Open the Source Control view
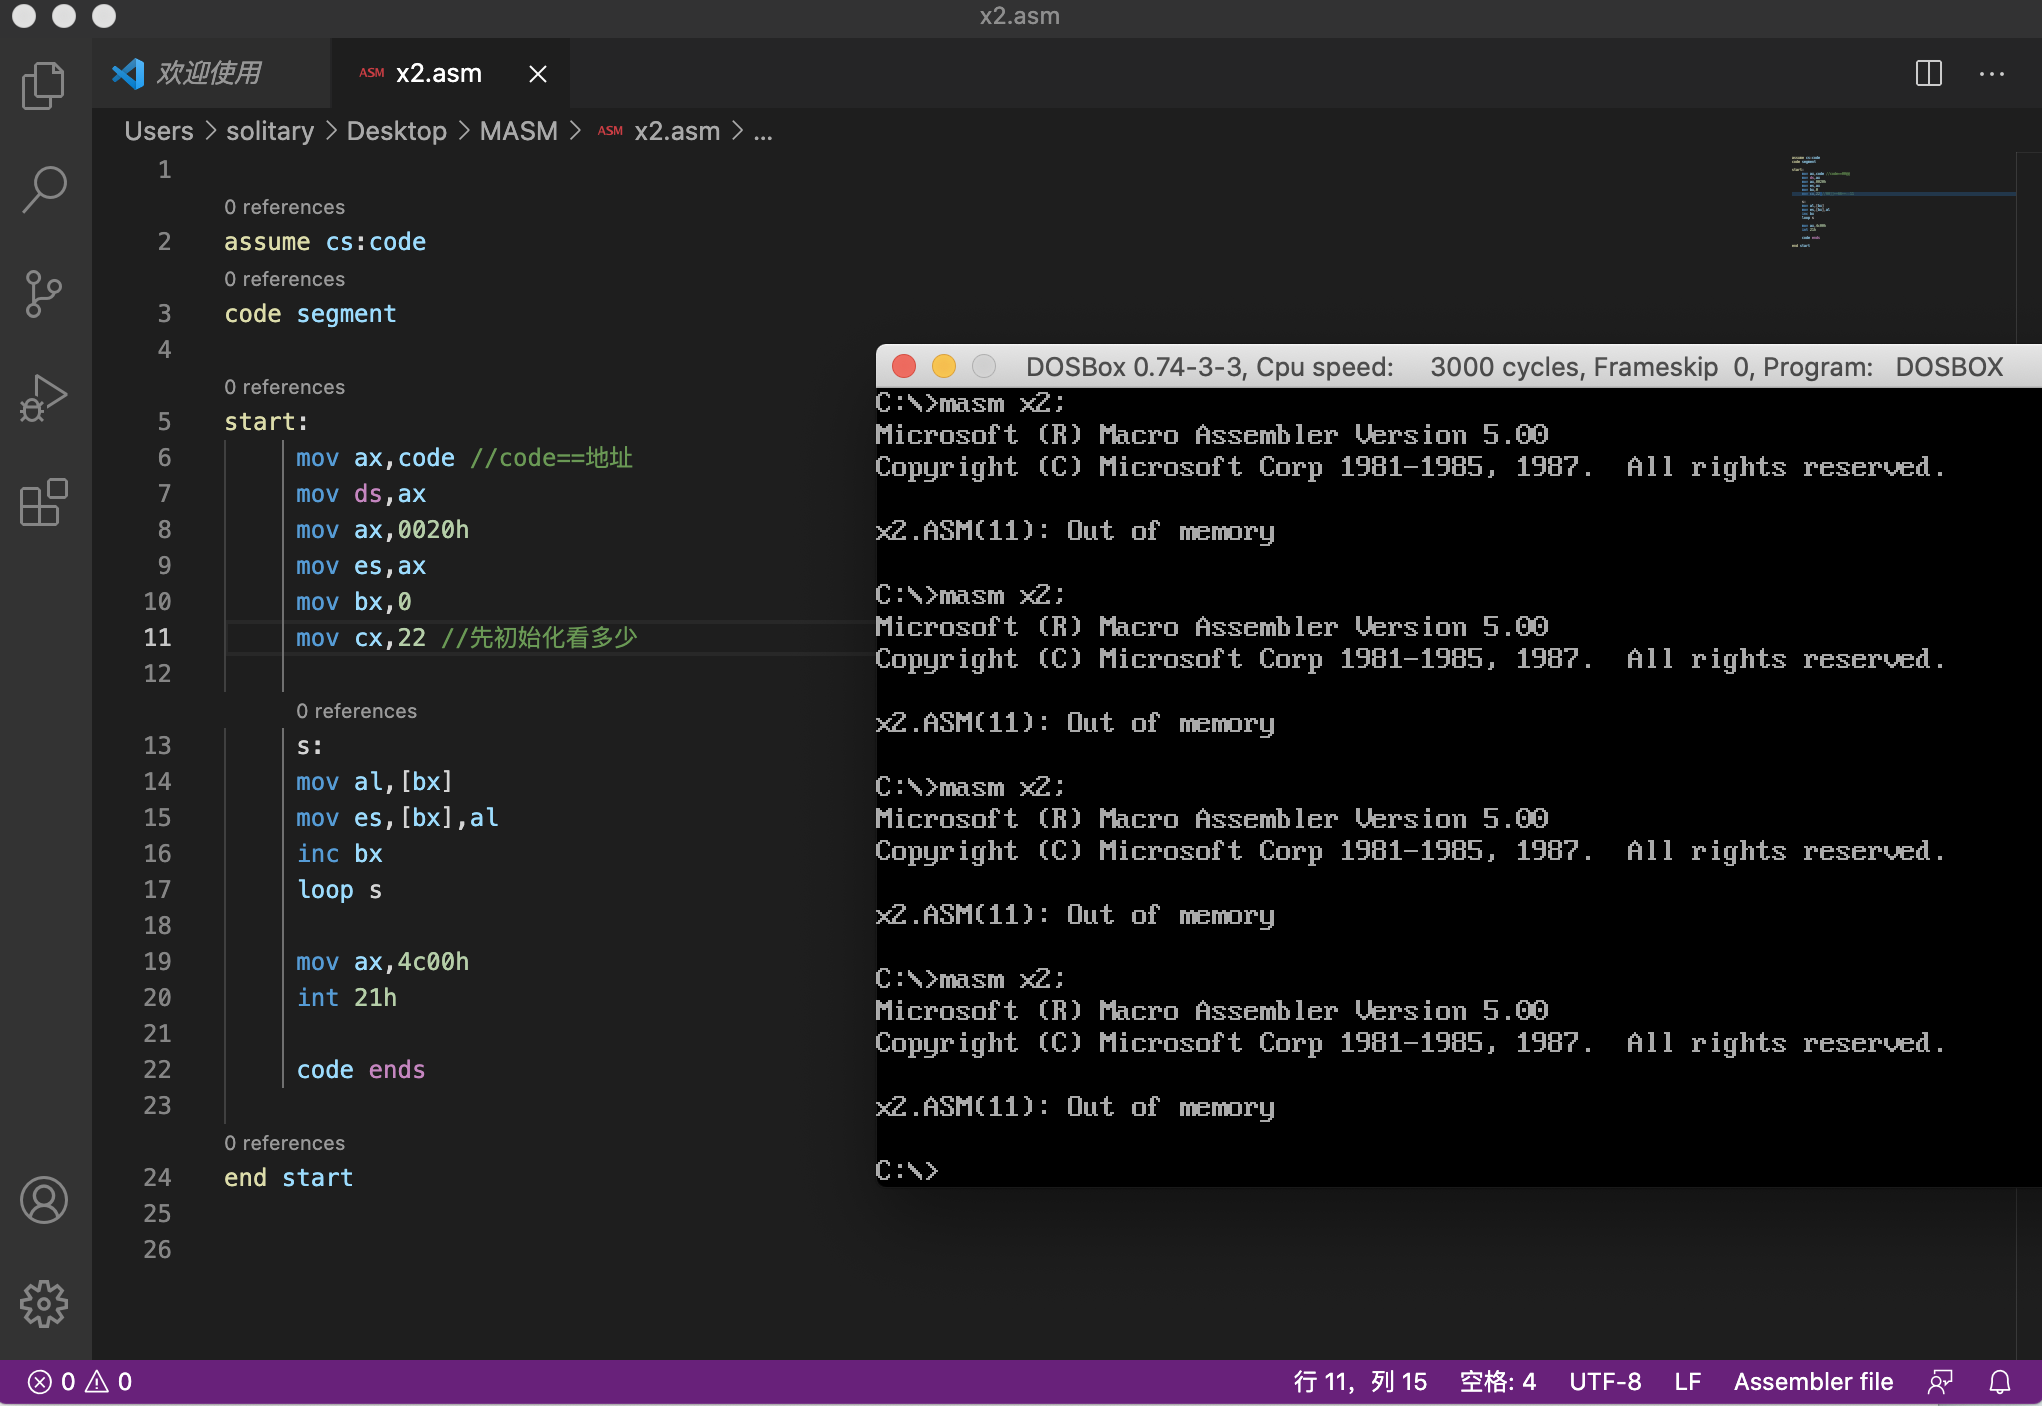This screenshot has height=1406, width=2042. [x=44, y=294]
